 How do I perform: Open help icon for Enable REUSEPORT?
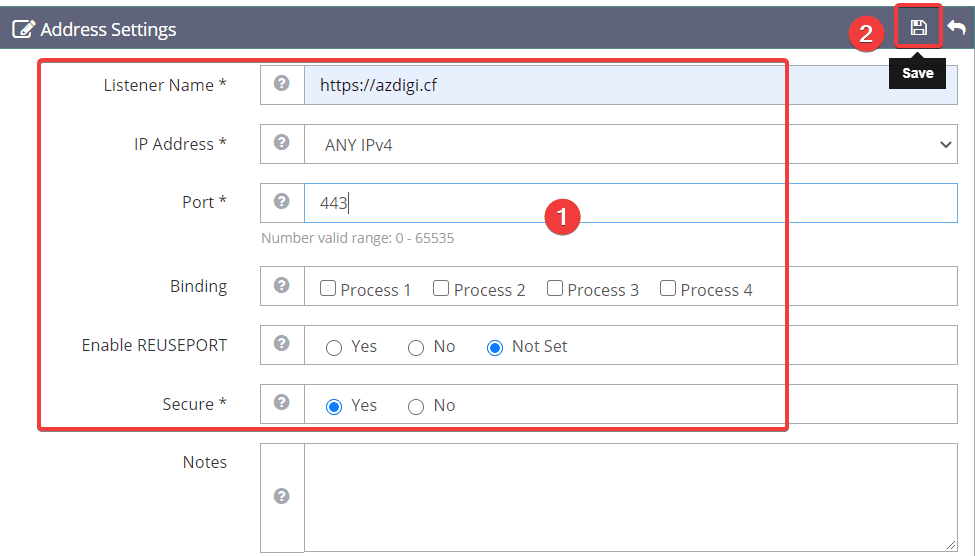pos(282,343)
